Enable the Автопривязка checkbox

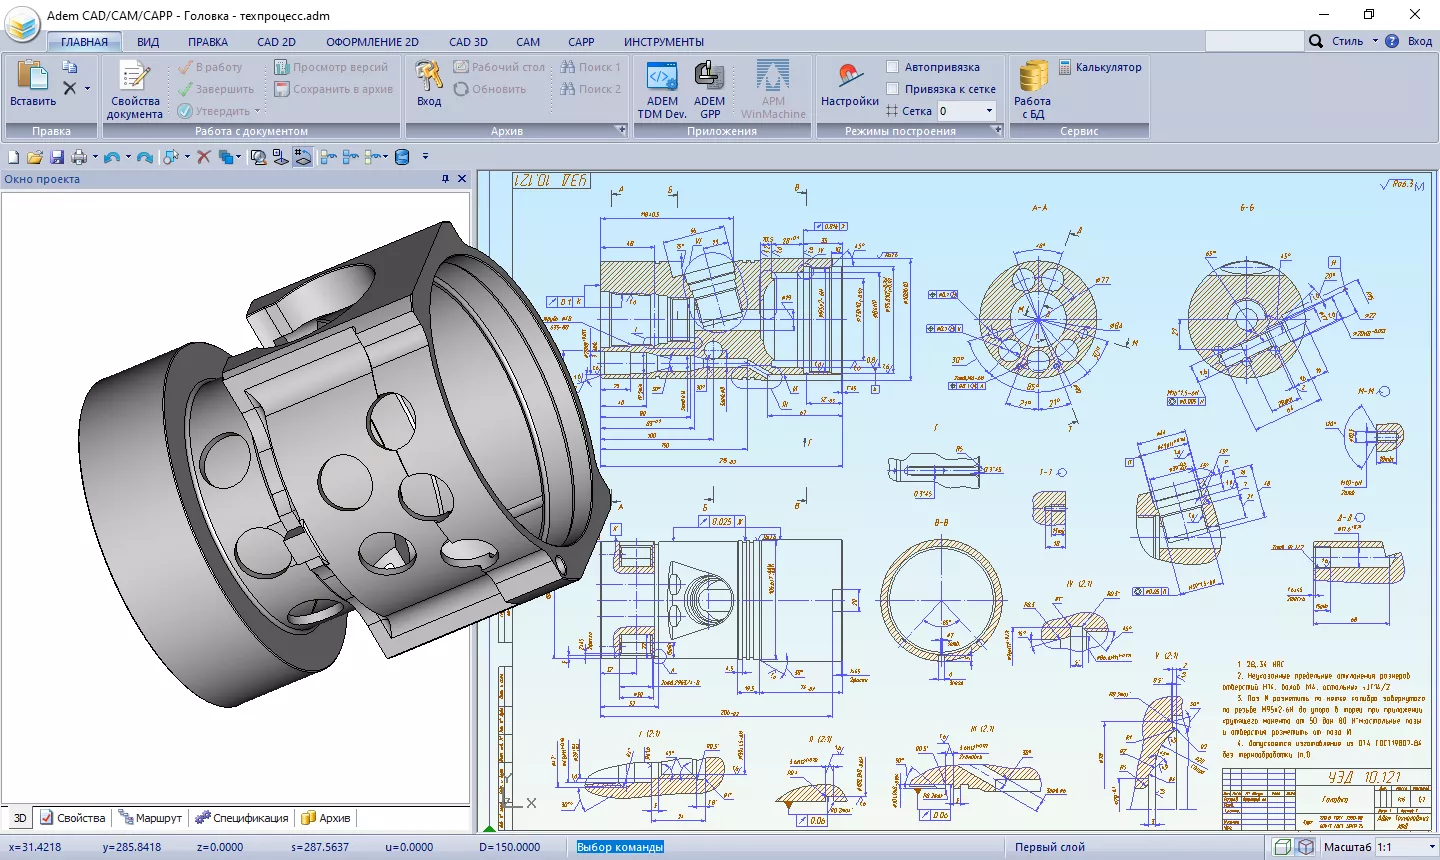coord(893,67)
